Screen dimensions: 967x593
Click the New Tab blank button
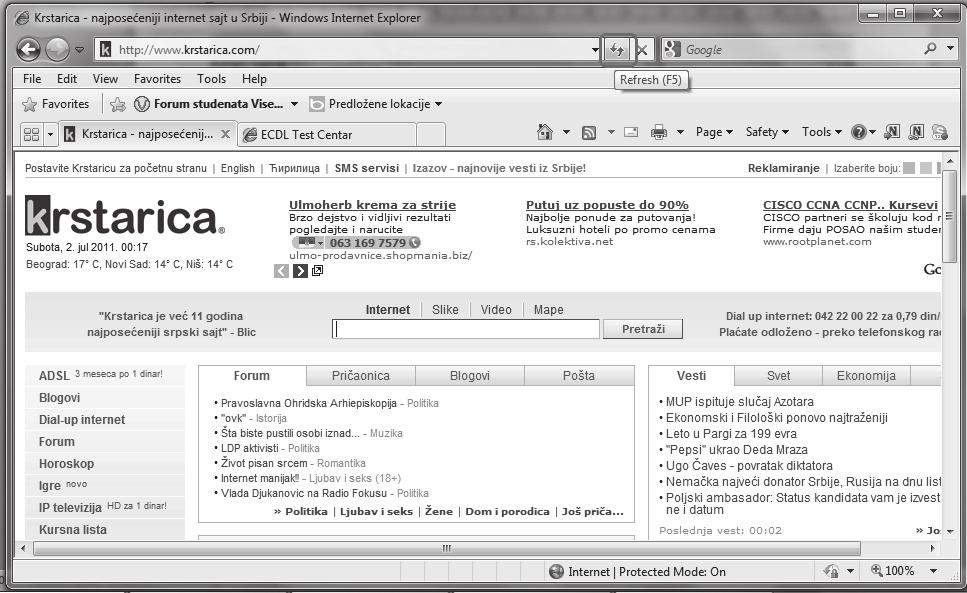[431, 134]
